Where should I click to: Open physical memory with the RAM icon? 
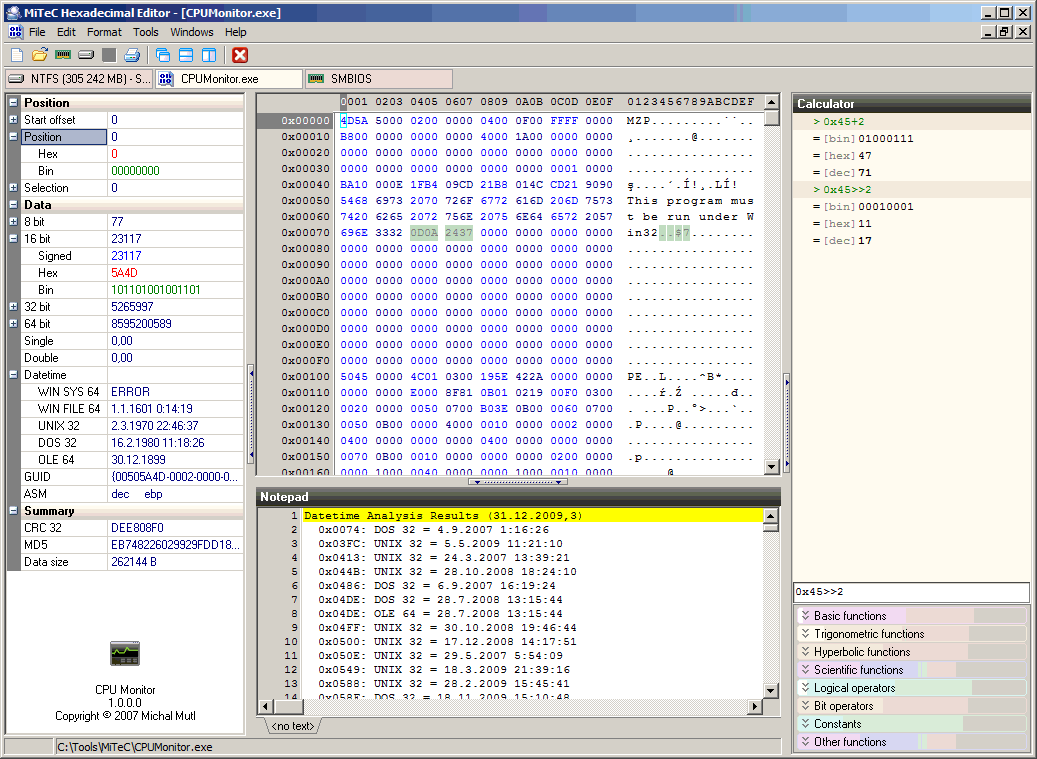click(x=61, y=55)
